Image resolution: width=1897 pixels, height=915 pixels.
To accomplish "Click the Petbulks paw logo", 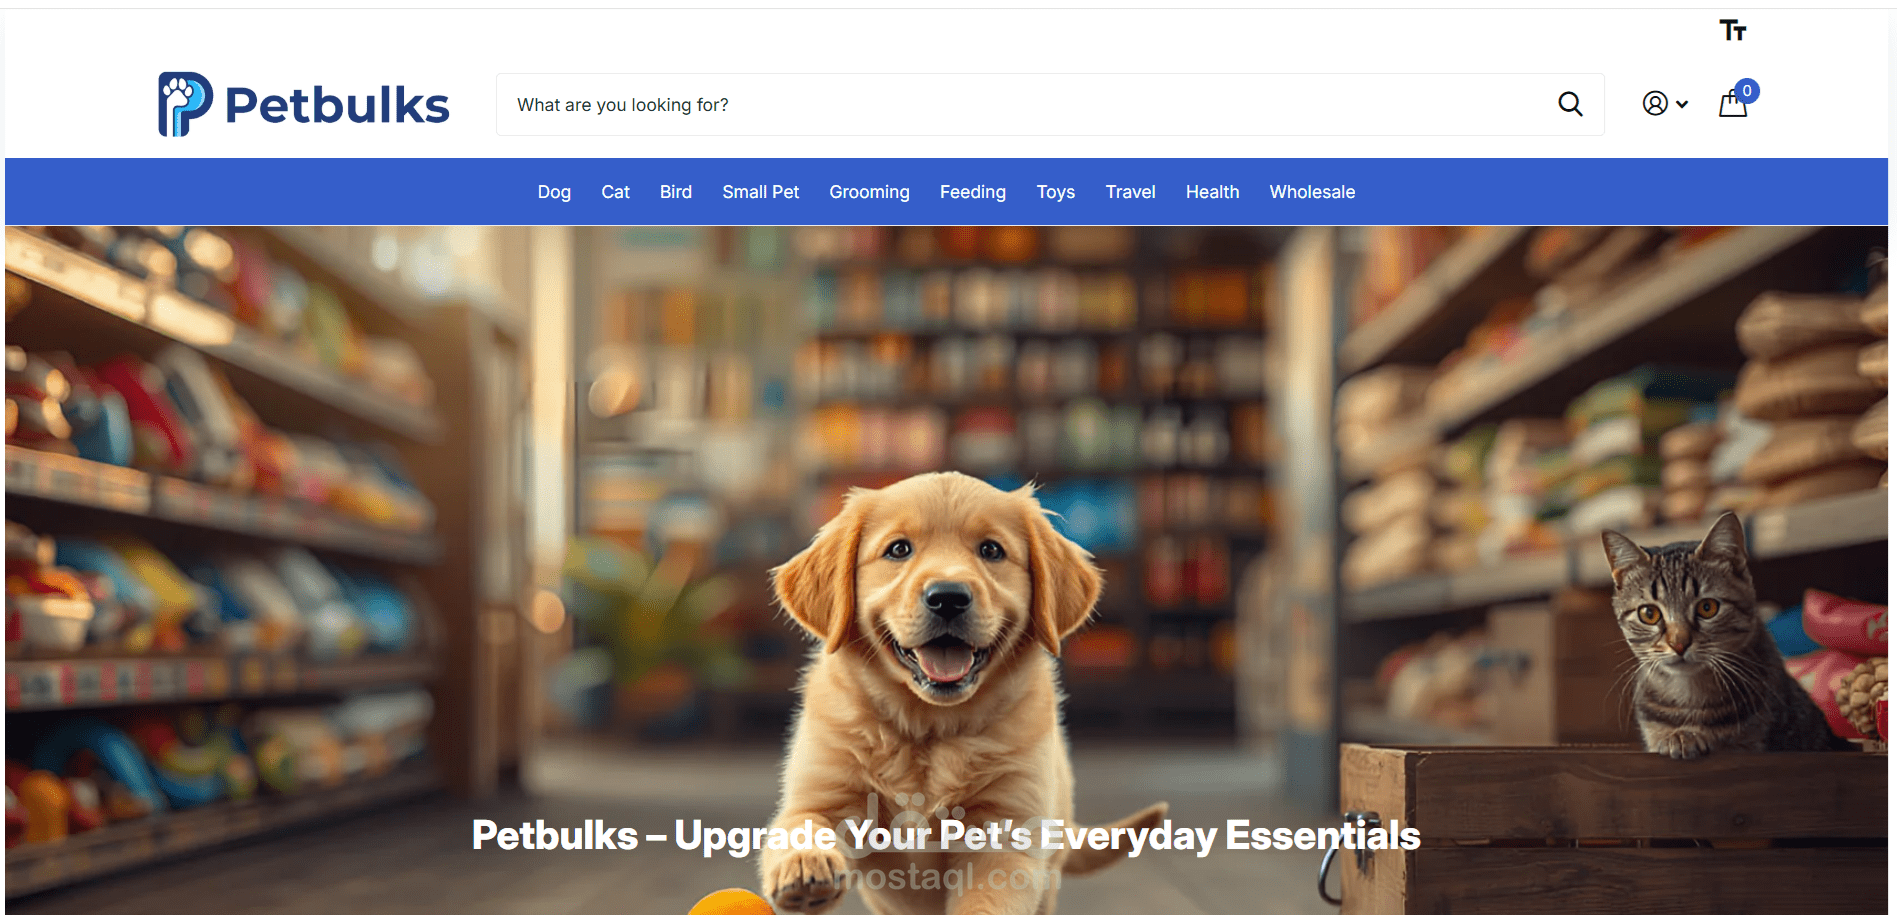I will pos(185,104).
